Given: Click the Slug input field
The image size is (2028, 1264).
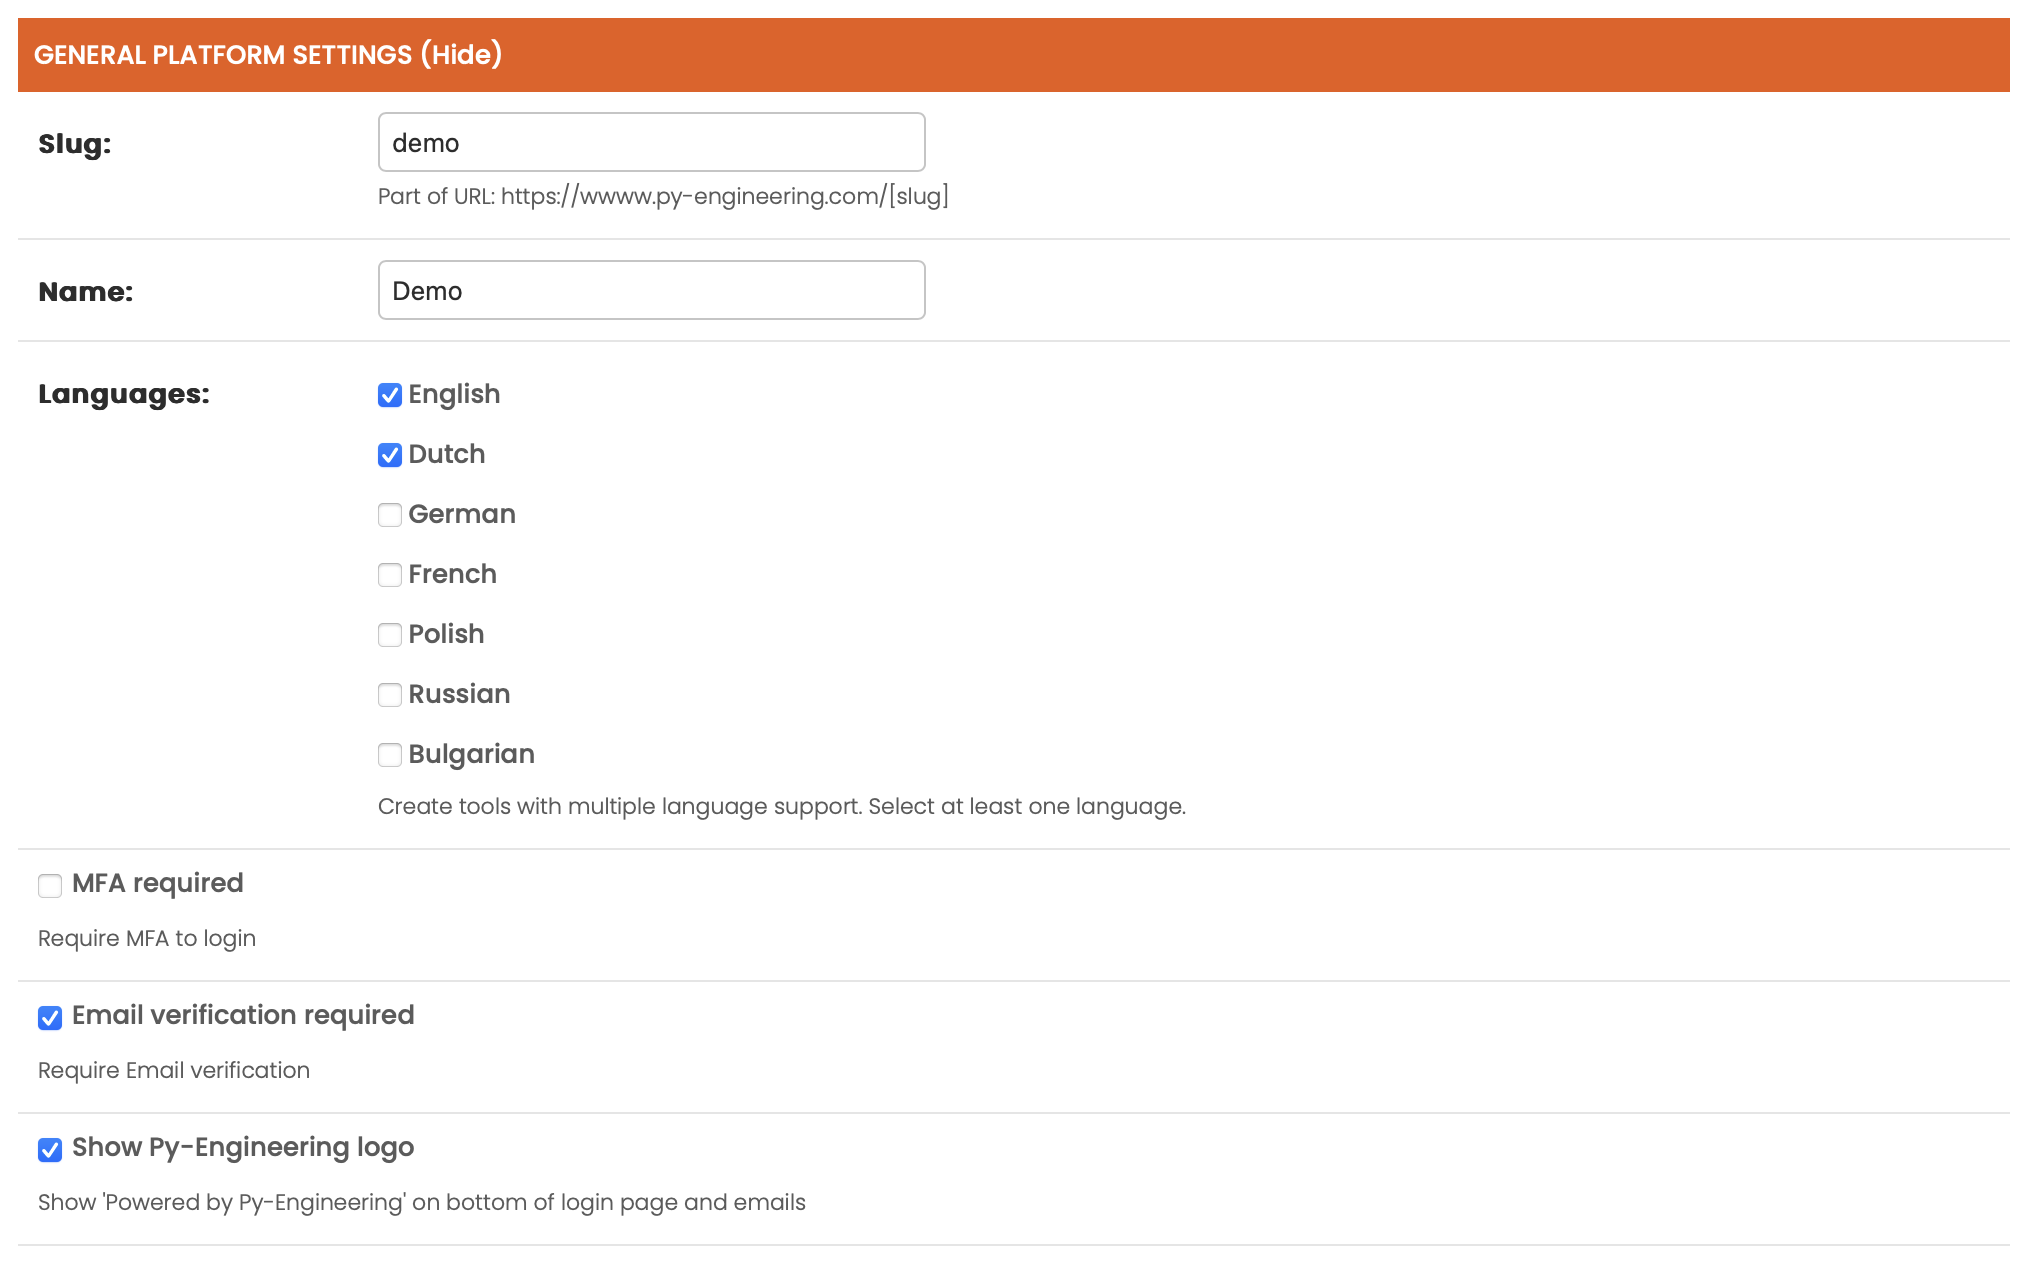Looking at the screenshot, I should 651,142.
